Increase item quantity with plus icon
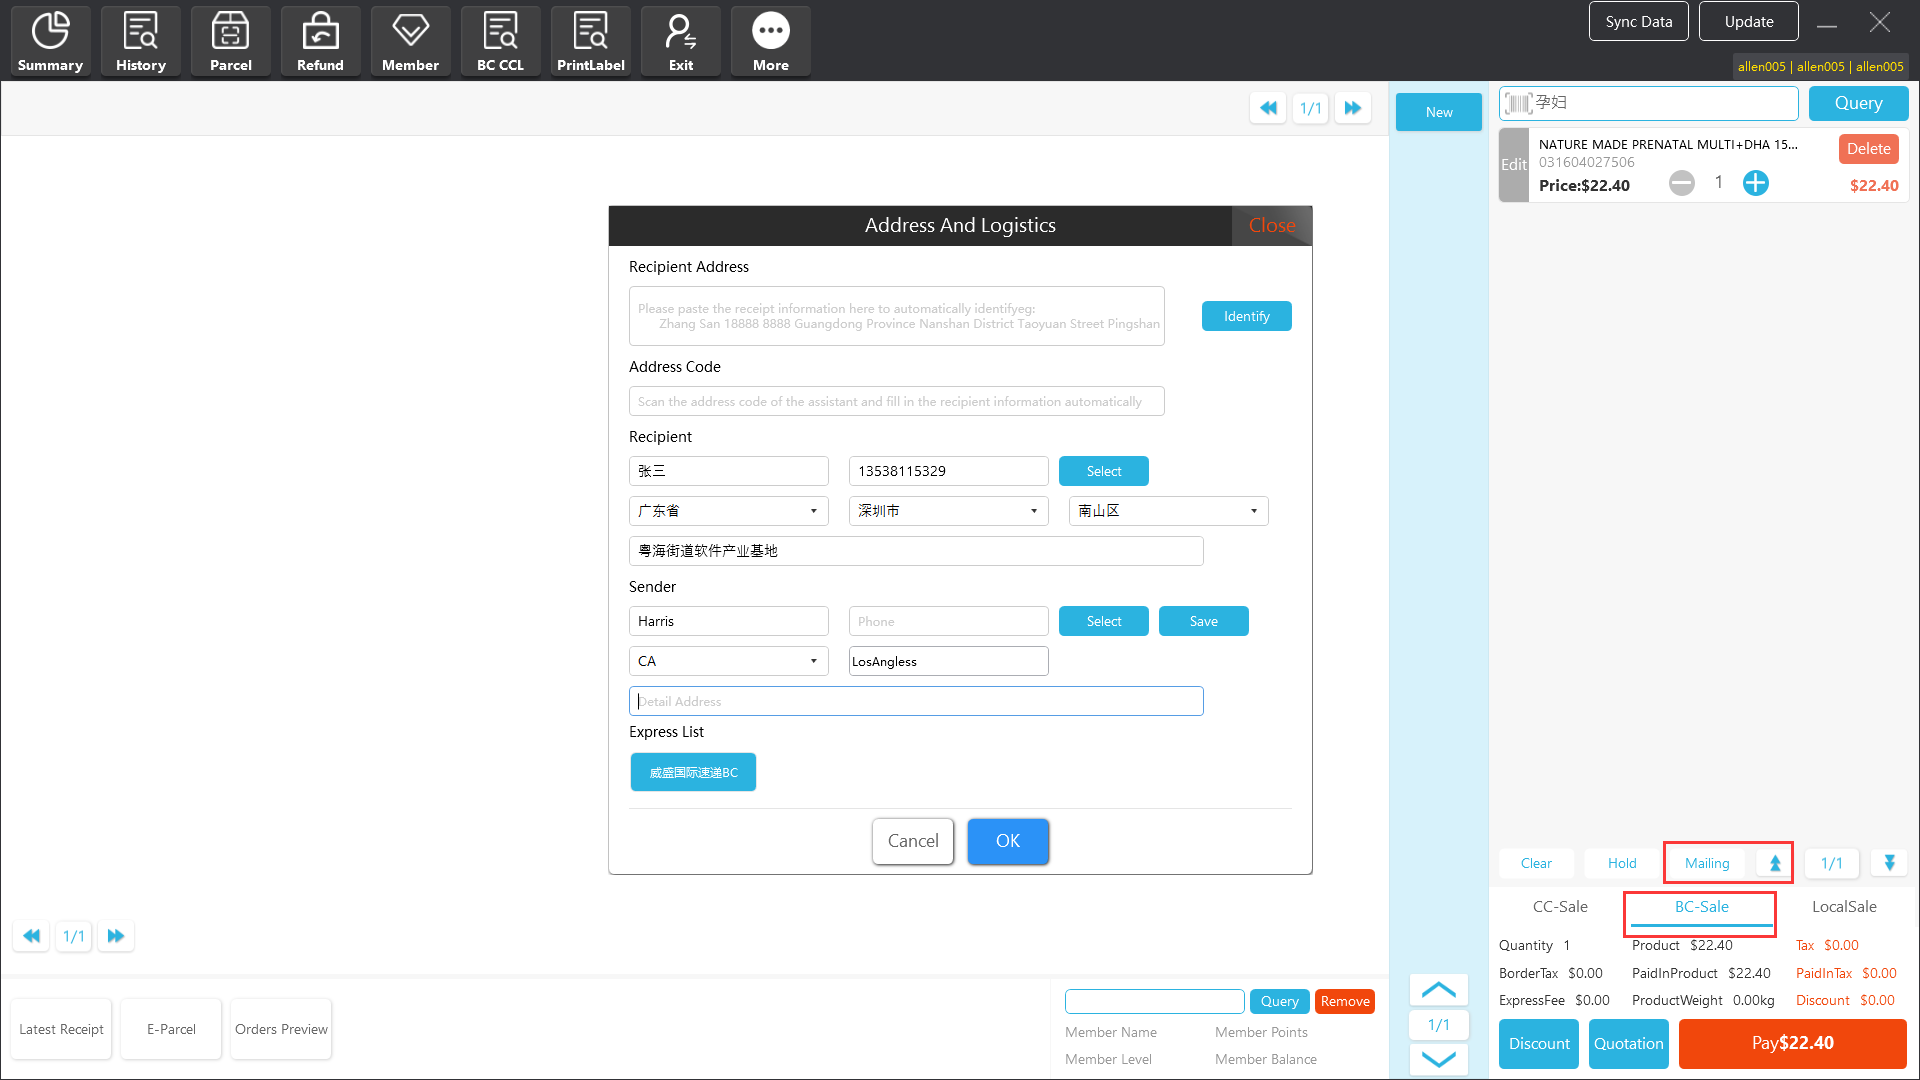Screen dimensions: 1920x1080 pyautogui.click(x=1755, y=183)
